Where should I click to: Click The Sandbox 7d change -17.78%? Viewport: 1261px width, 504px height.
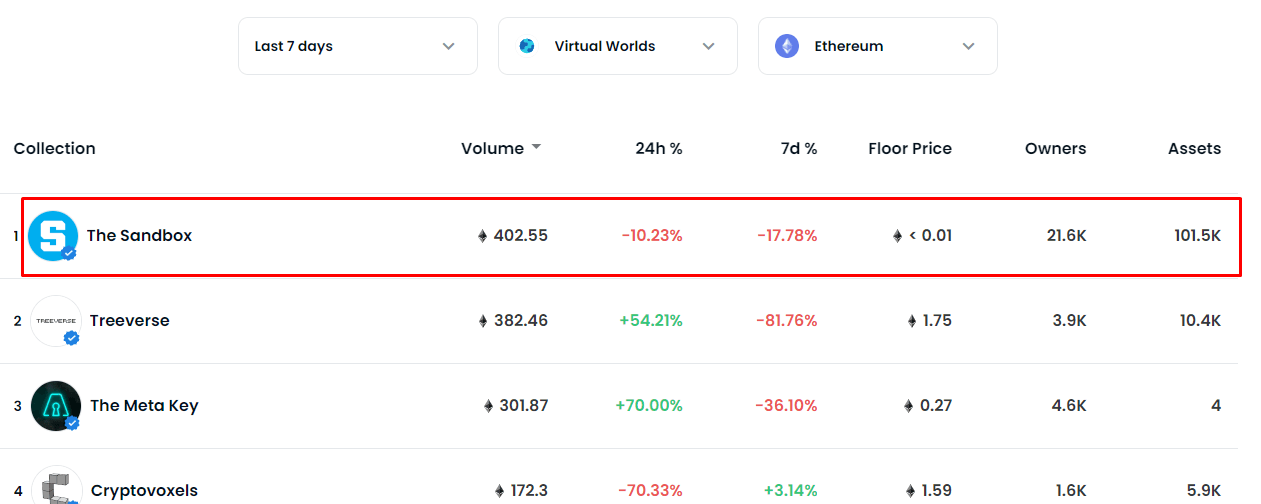click(x=788, y=236)
